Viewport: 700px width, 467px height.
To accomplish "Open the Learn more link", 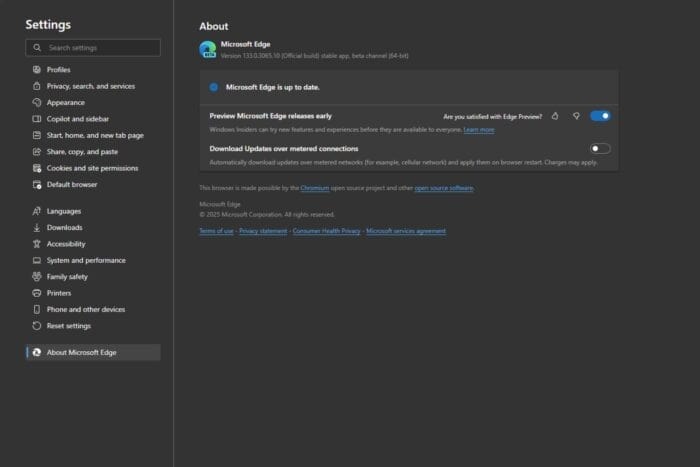I will coord(478,130).
